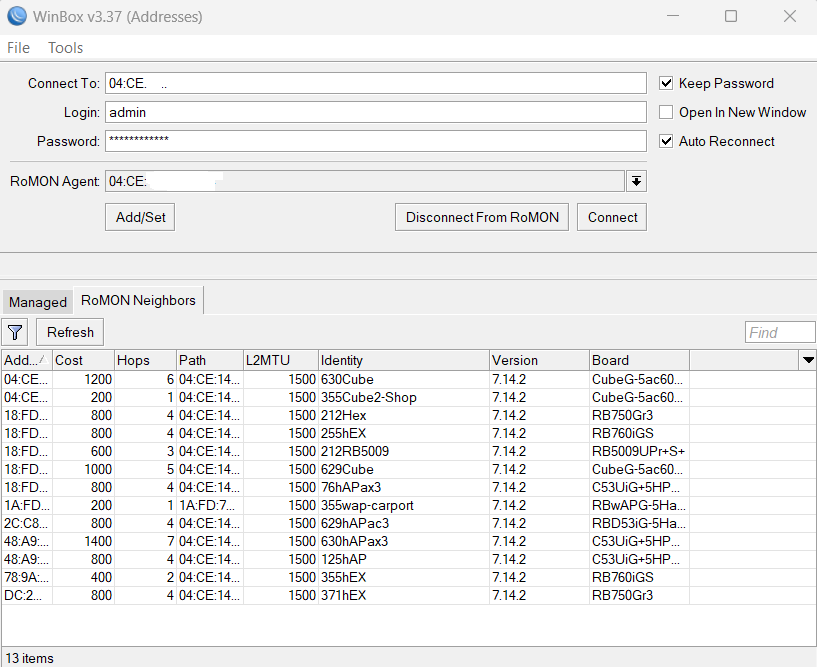817x667 pixels.
Task: Select the 355wap-carport row
Action: point(408,505)
